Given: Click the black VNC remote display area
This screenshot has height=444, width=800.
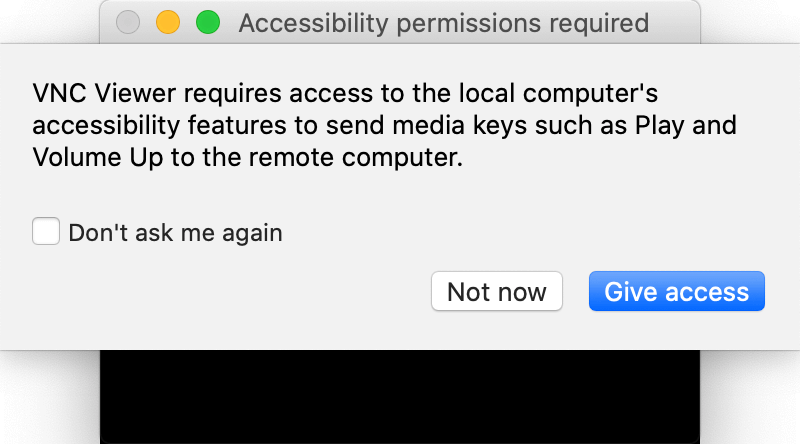Looking at the screenshot, I should [400, 397].
